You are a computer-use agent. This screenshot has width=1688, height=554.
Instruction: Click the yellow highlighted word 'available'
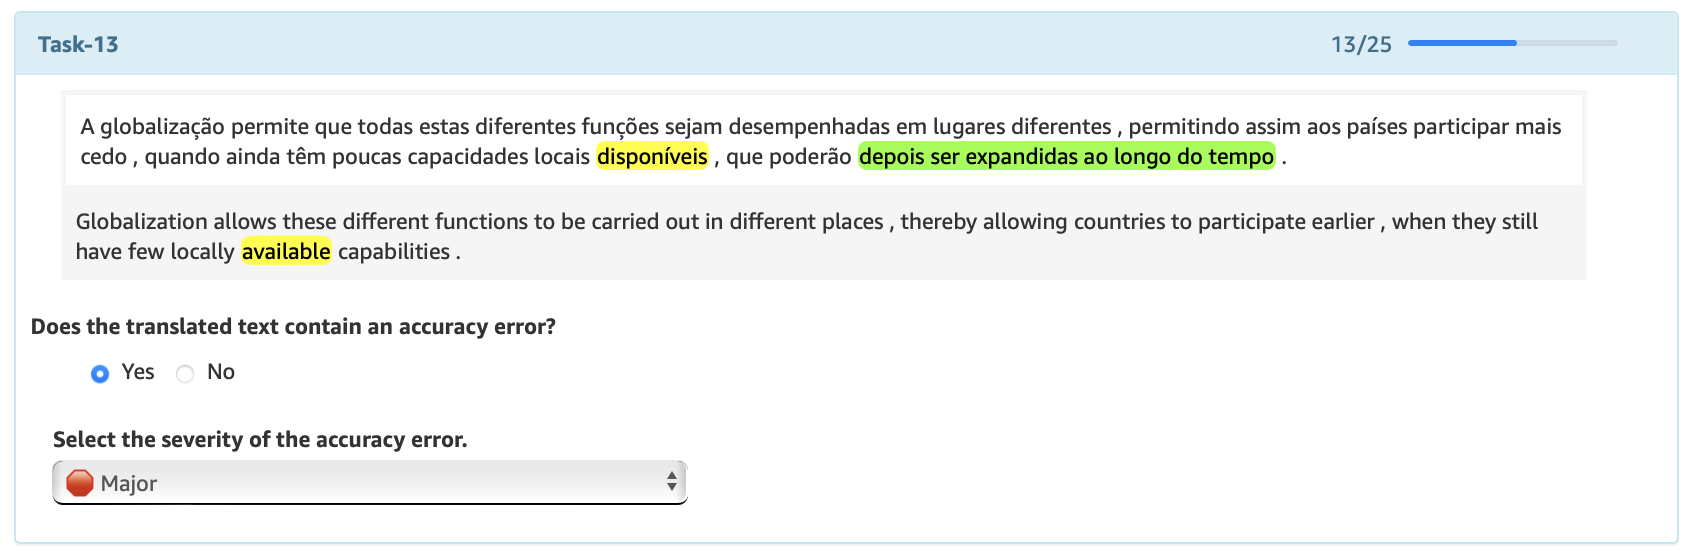(x=286, y=252)
